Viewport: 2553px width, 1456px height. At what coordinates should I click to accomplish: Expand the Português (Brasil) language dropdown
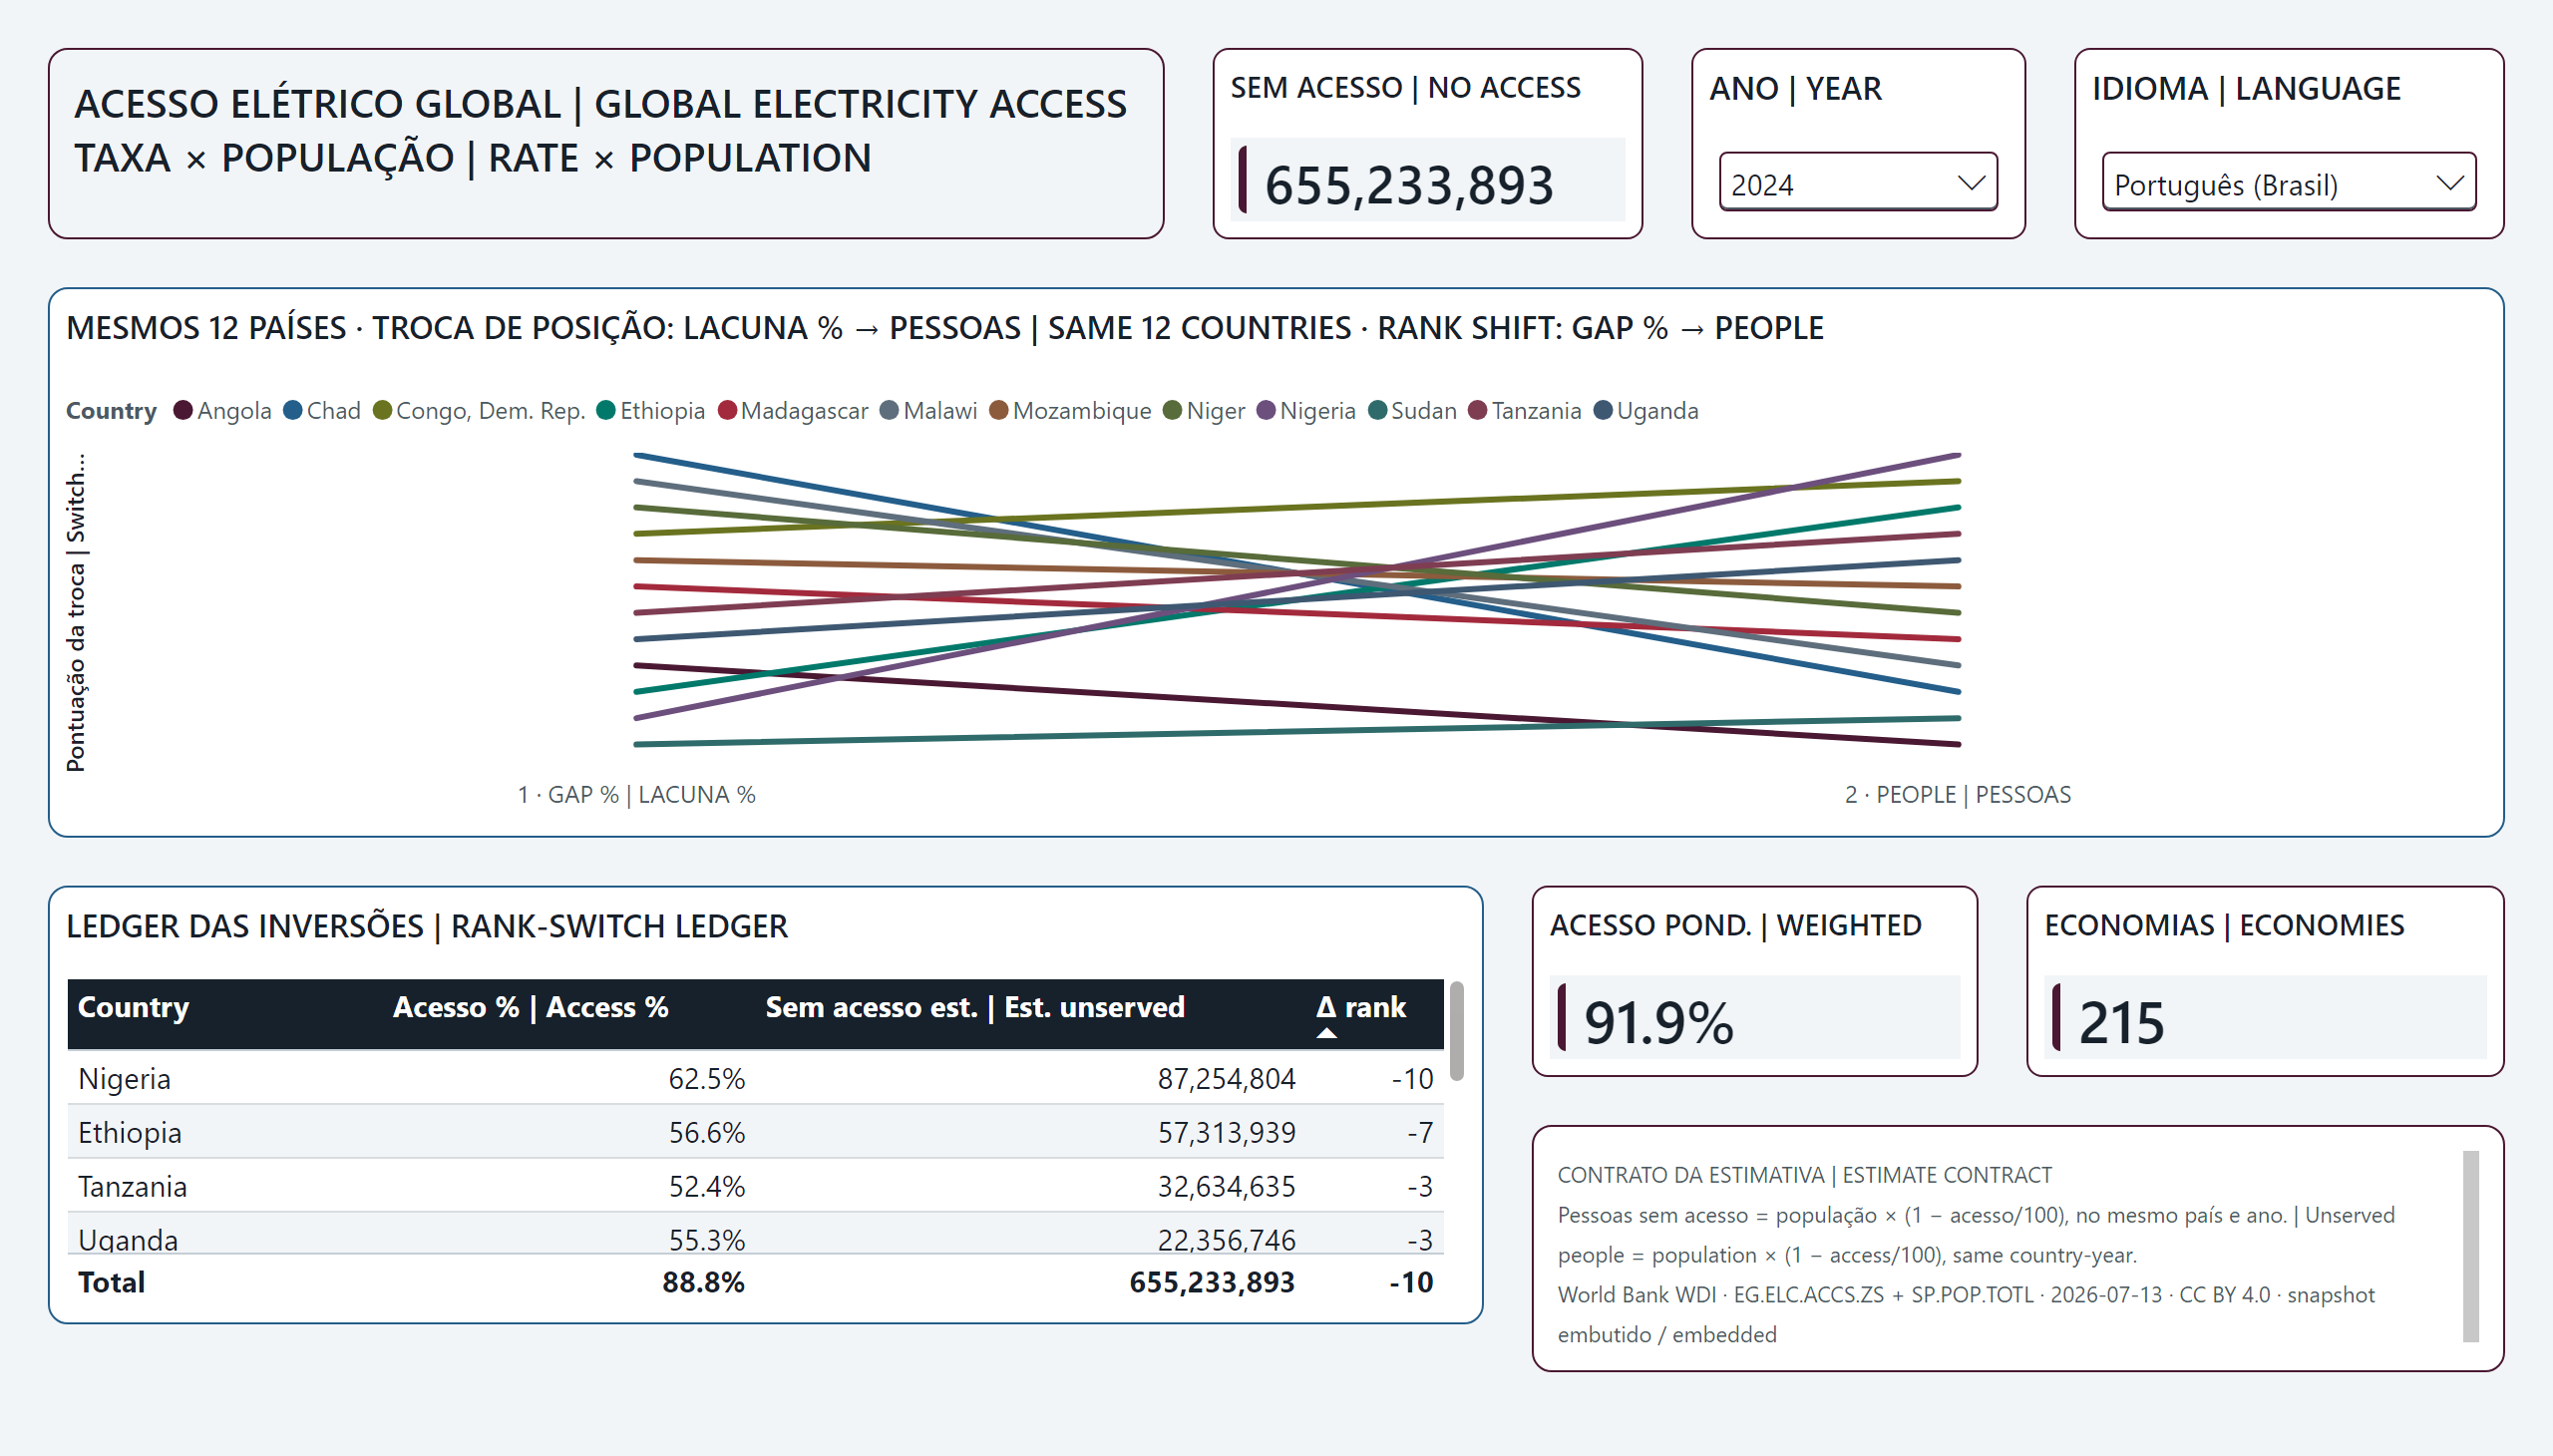coord(2288,183)
